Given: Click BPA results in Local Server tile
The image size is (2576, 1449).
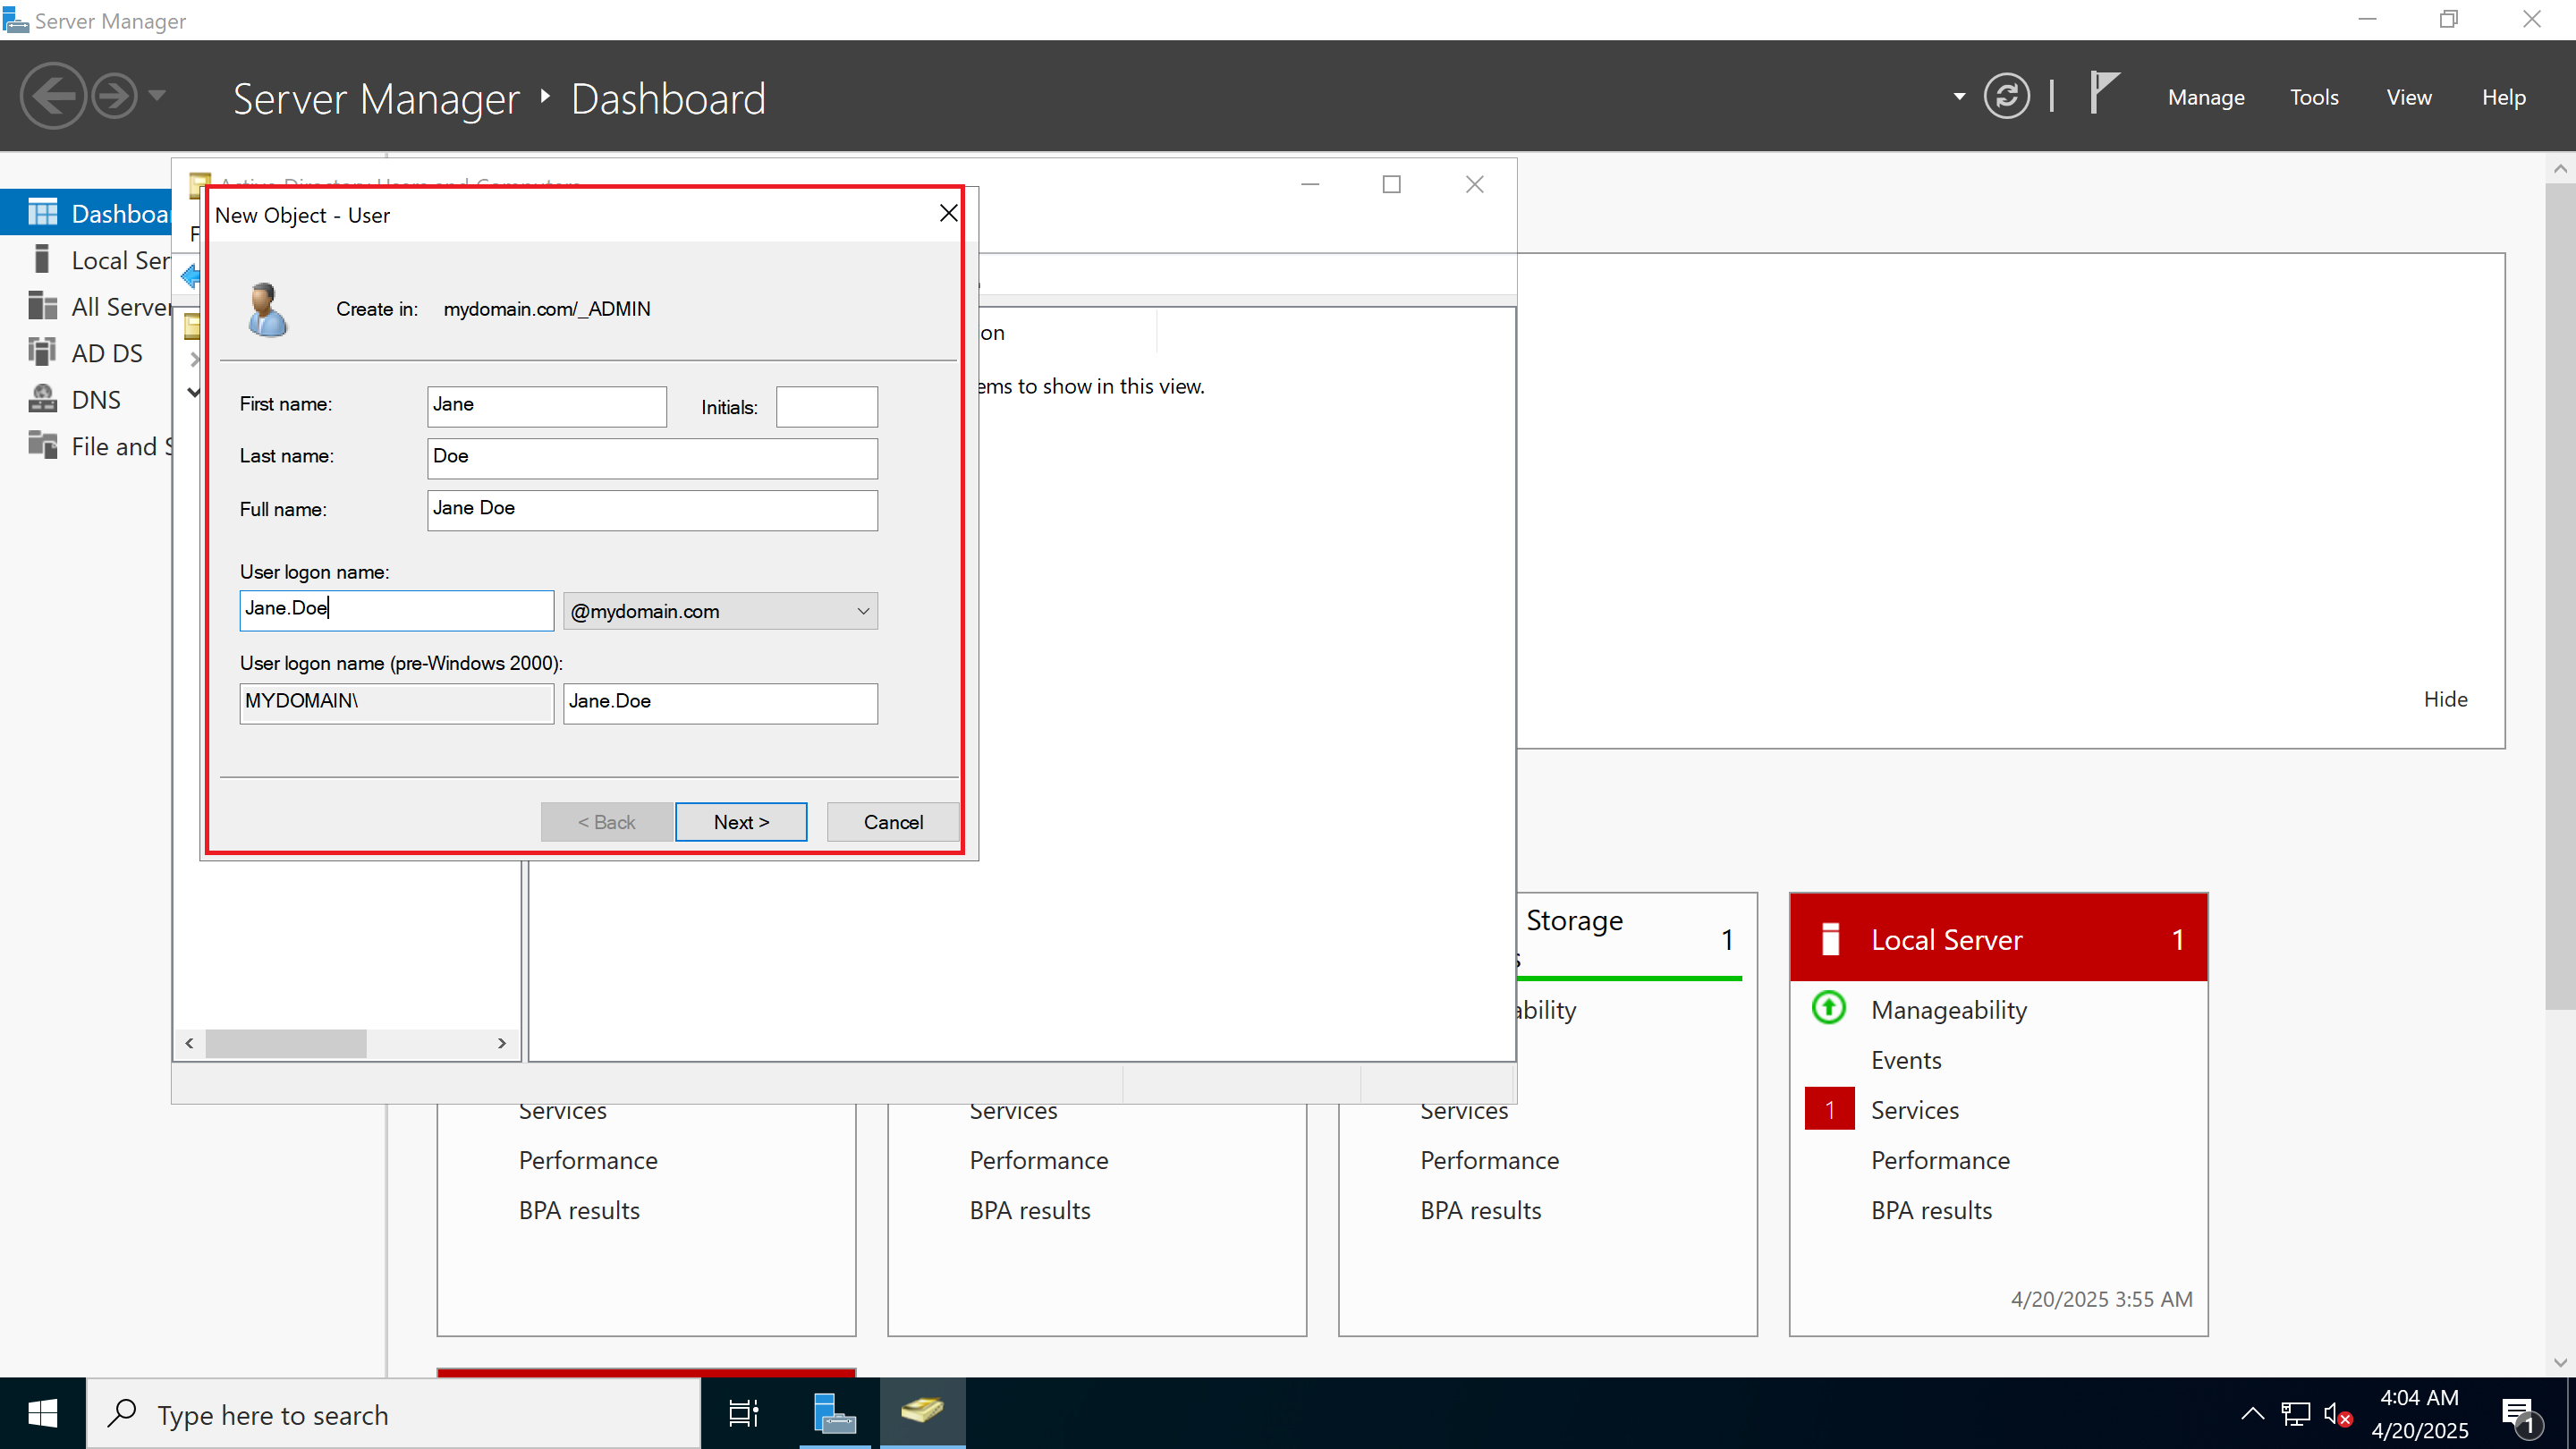Looking at the screenshot, I should click(x=1931, y=1210).
